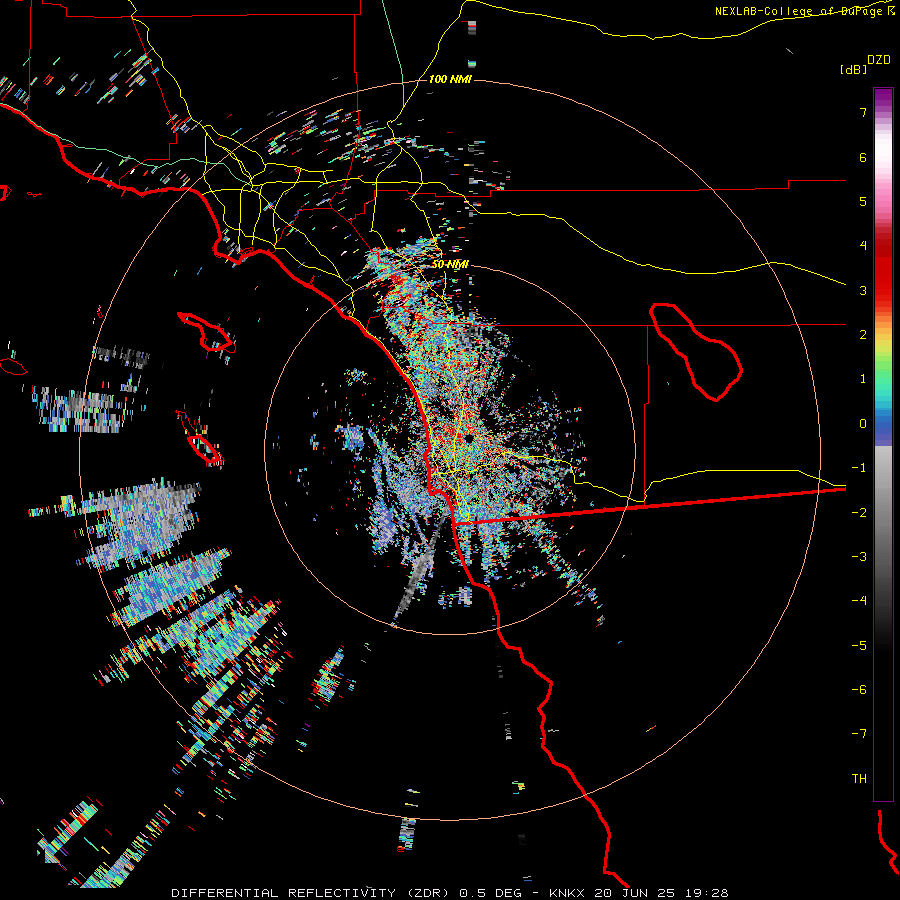The height and width of the screenshot is (900, 900).
Task: Click the "TH" legend label
Action: point(859,778)
